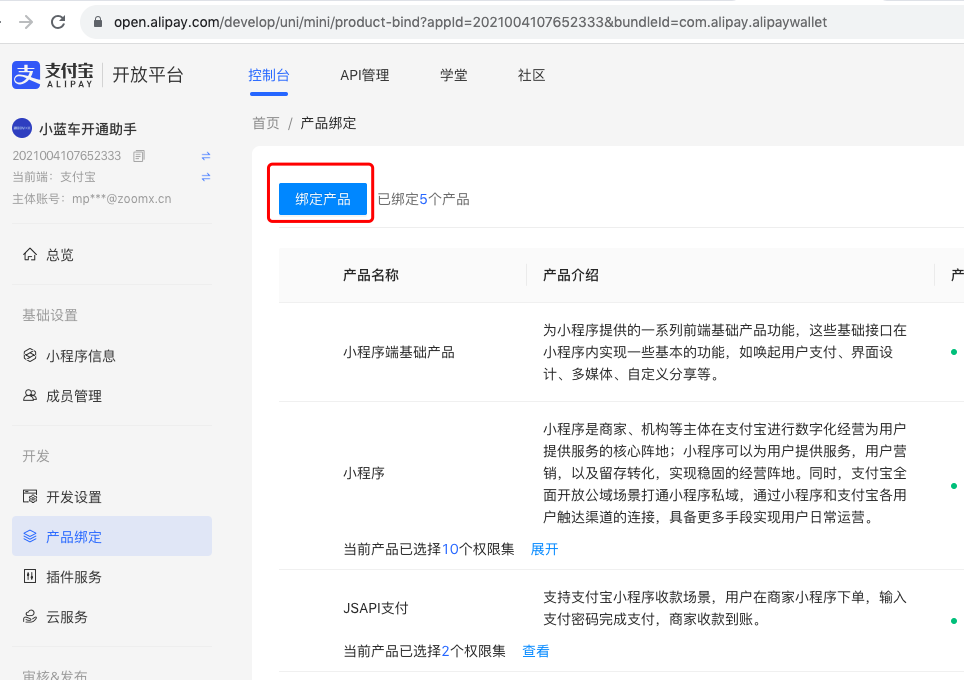This screenshot has width=964, height=680.
Task: Click the 成员管理 people icon
Action: coord(30,395)
